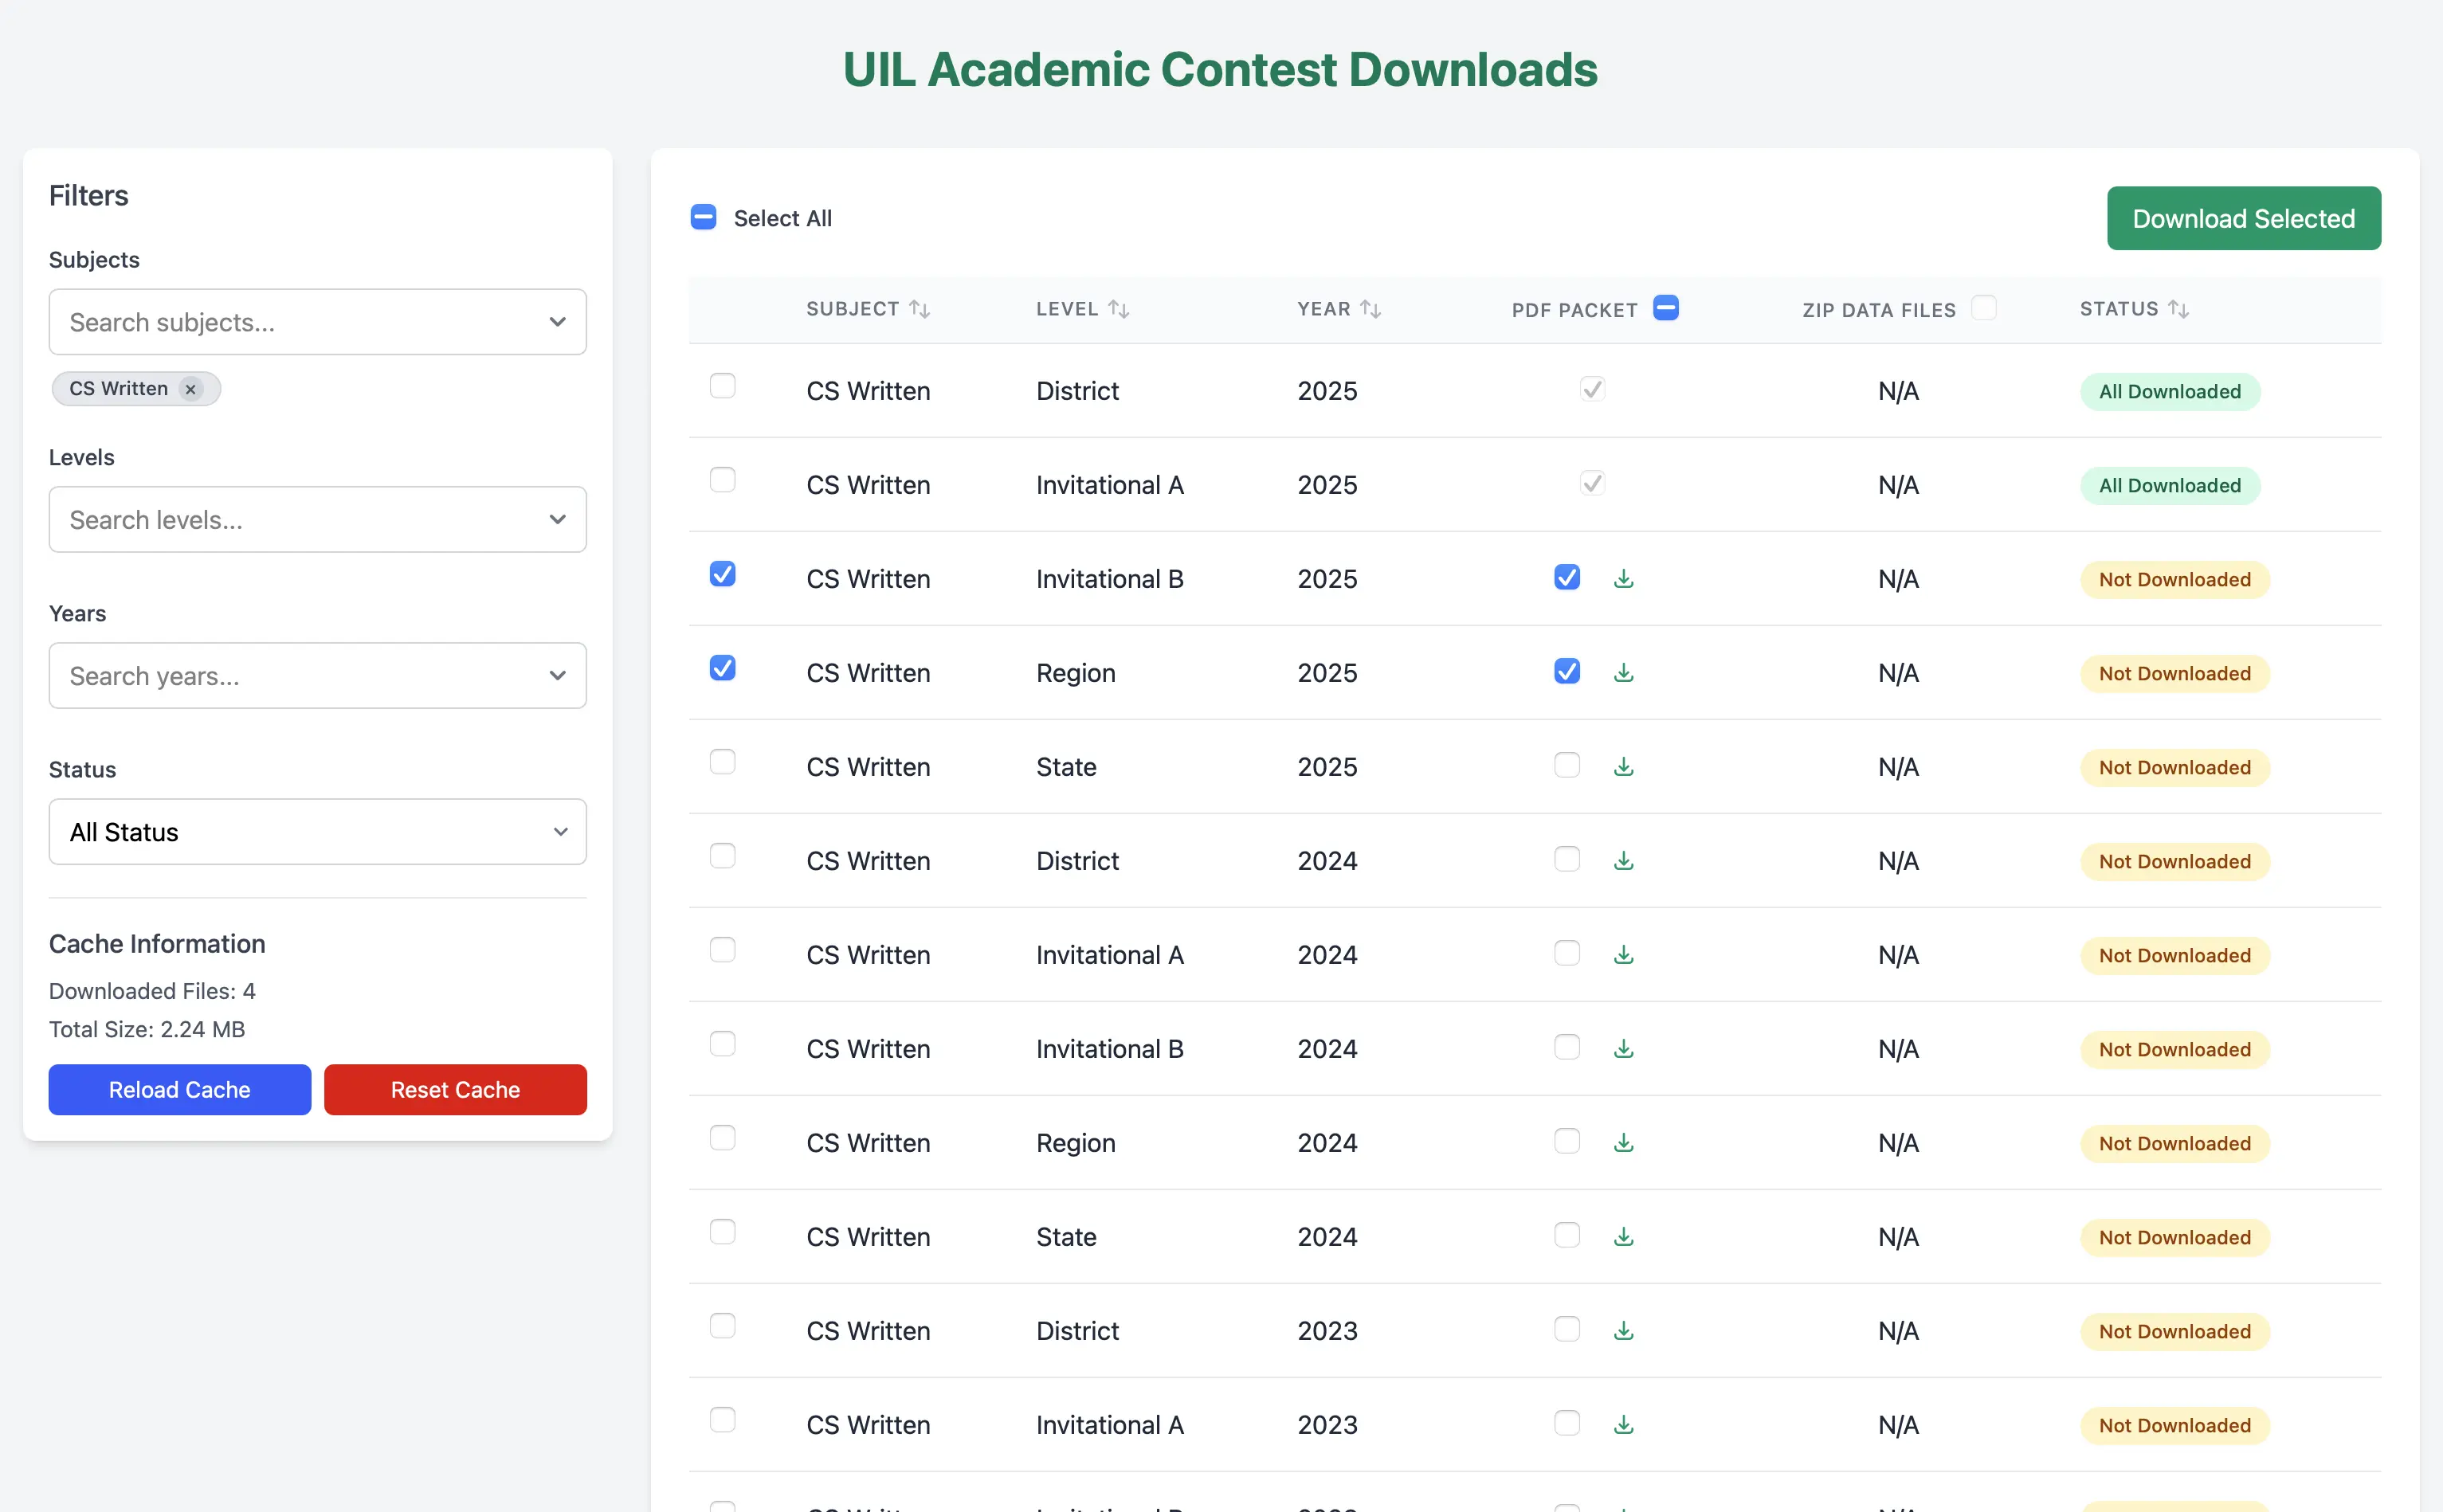
Task: Check row checkbox for State 2025
Action: [722, 761]
